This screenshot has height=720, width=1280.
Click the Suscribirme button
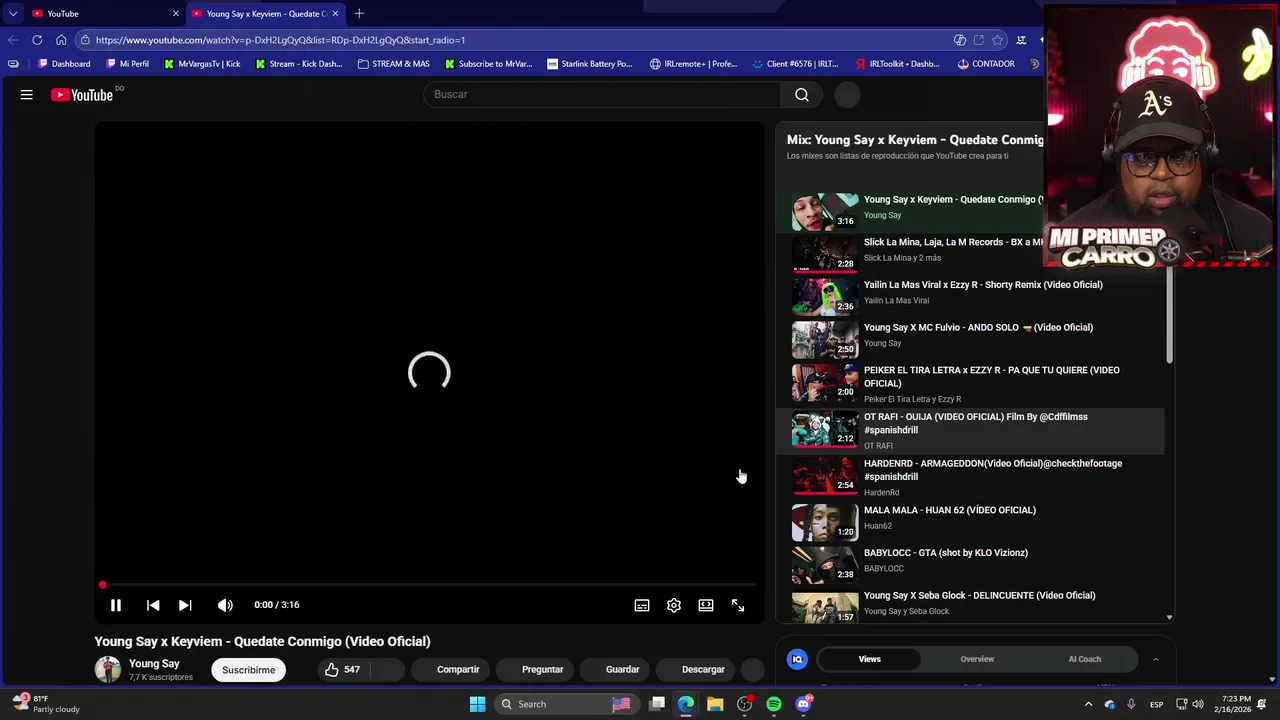click(x=248, y=670)
